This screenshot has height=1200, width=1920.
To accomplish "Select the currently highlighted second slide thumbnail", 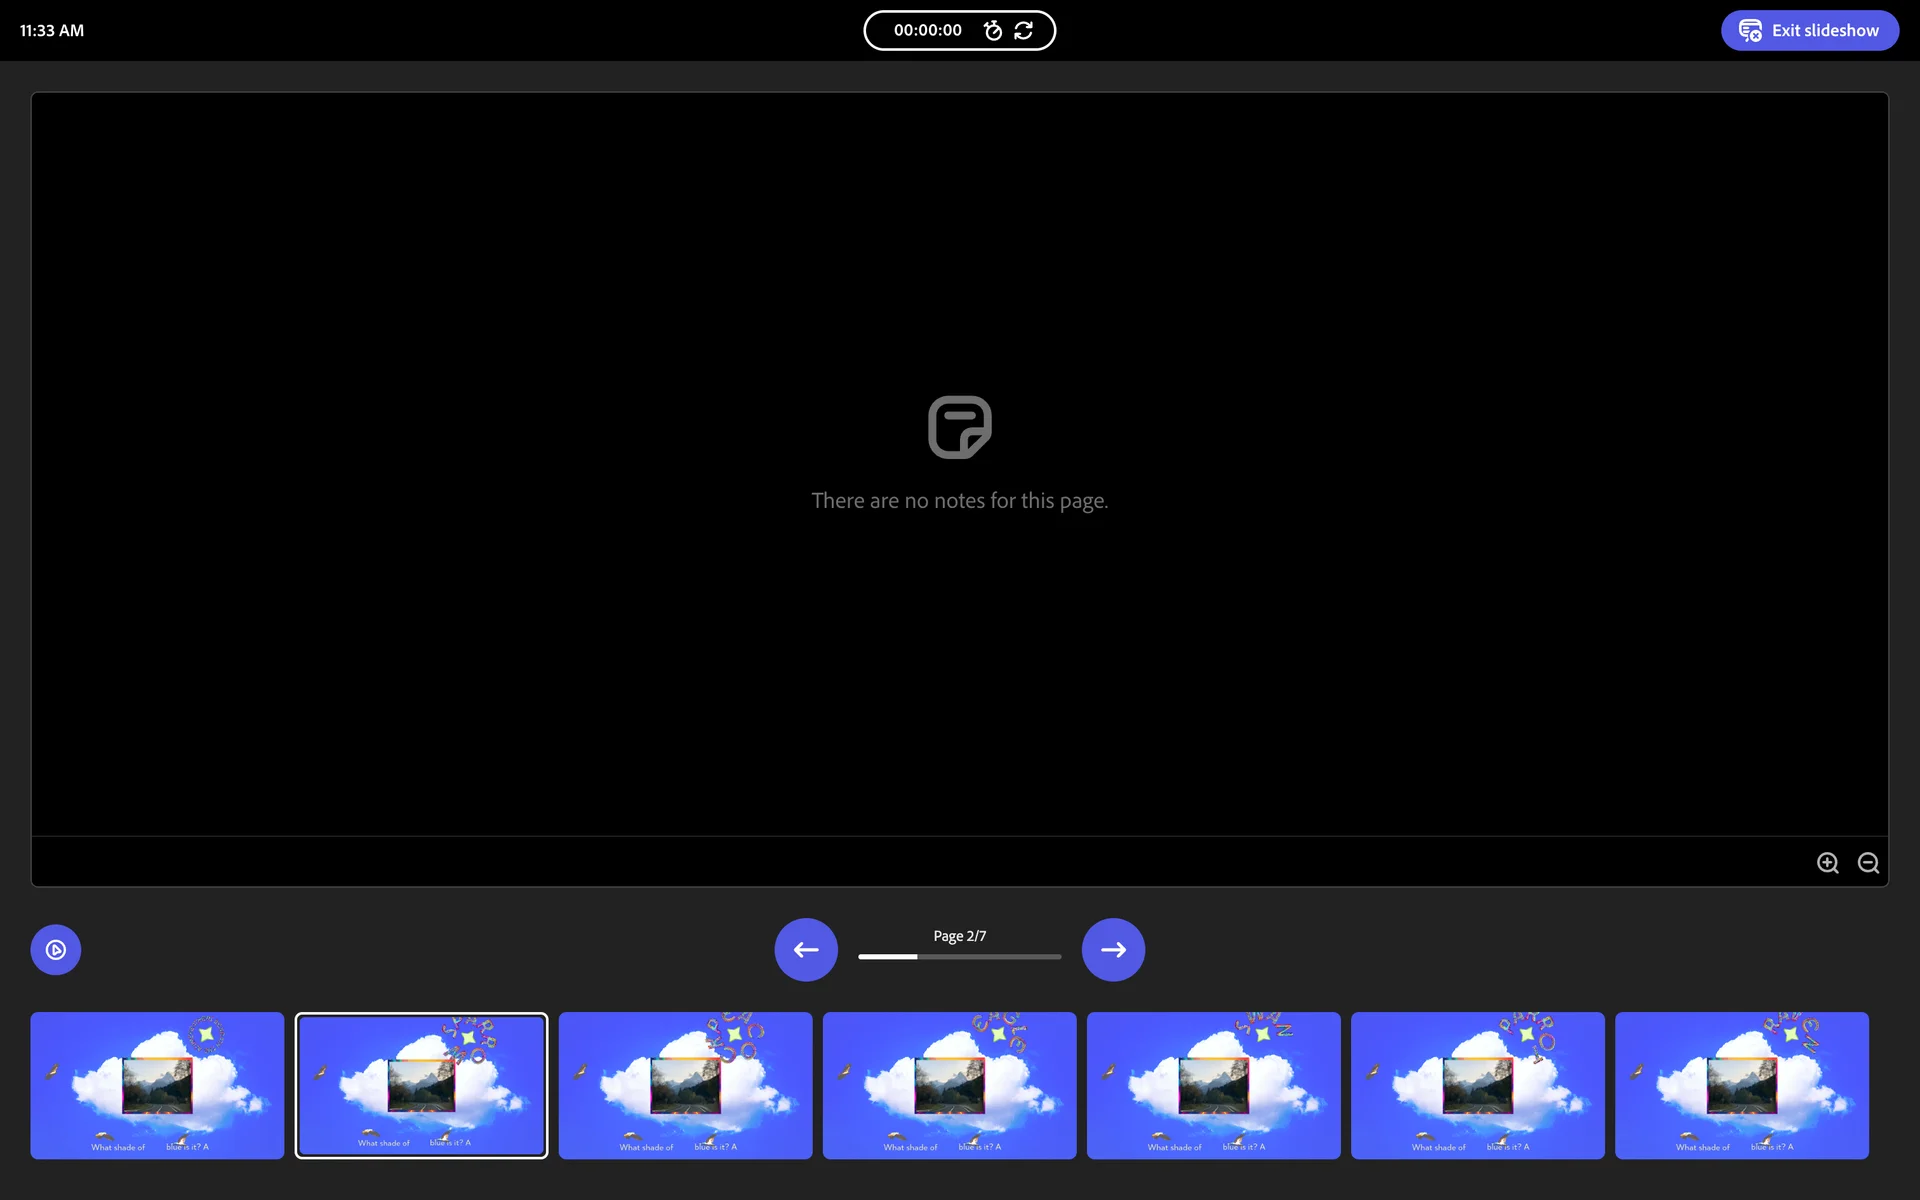I will click(x=421, y=1085).
